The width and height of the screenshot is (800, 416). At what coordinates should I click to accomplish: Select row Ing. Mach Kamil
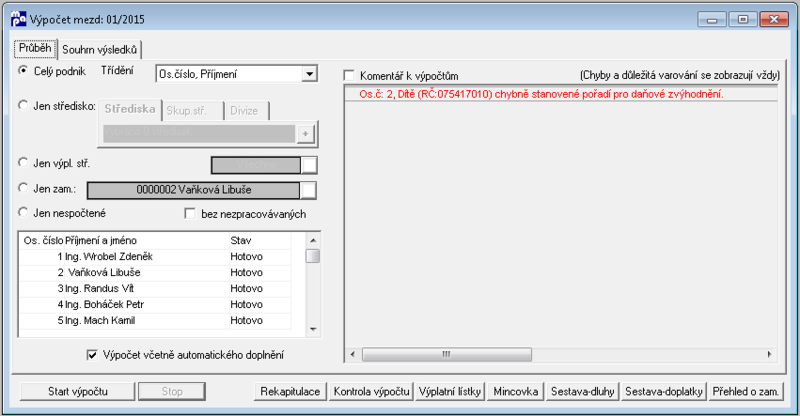pos(155,321)
